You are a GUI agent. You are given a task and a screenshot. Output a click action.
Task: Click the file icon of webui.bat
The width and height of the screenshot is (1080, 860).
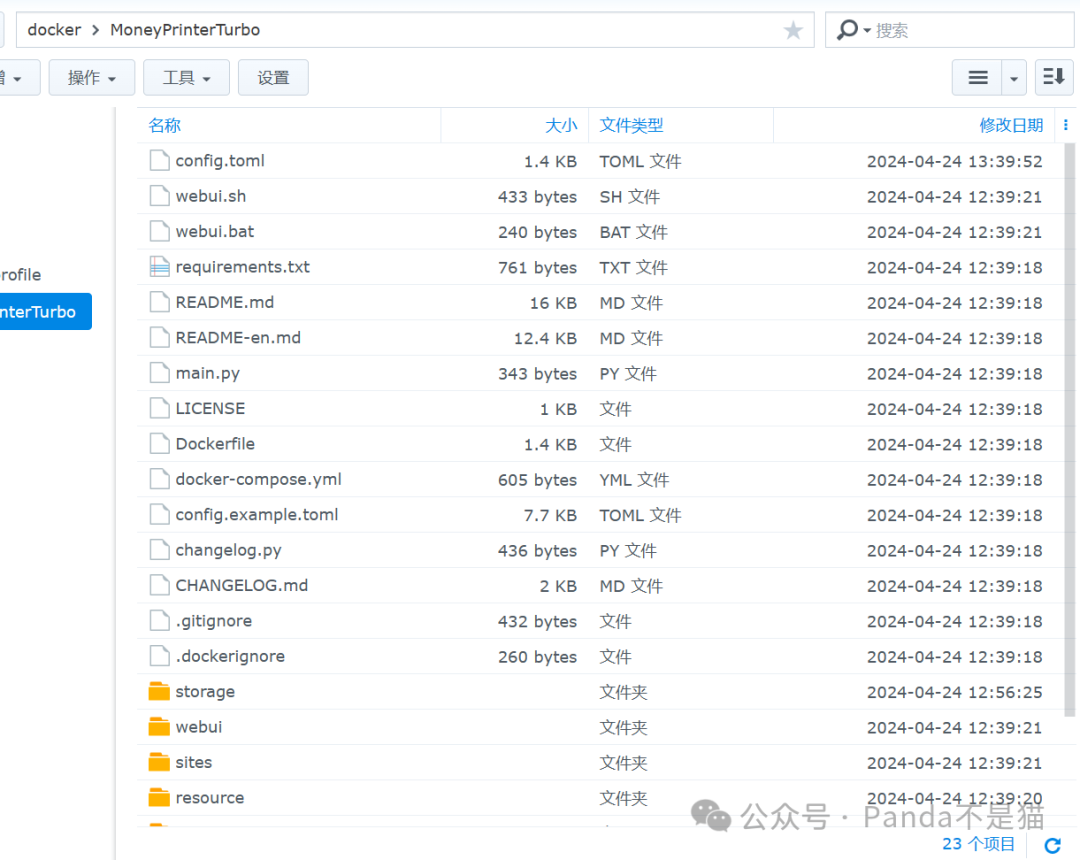159,231
